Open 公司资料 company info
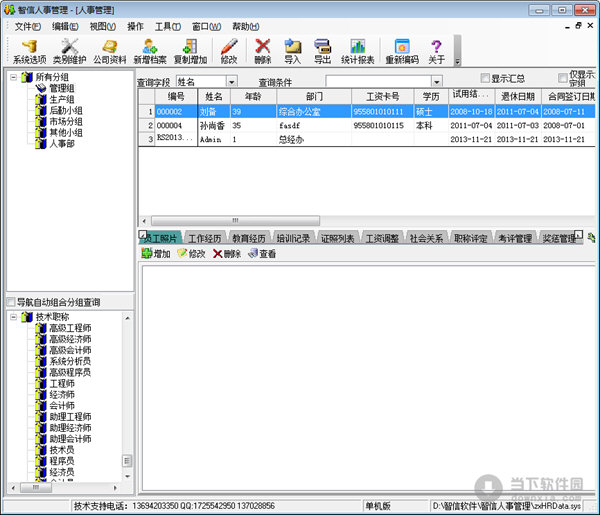This screenshot has height=515, width=600. pyautogui.click(x=110, y=52)
